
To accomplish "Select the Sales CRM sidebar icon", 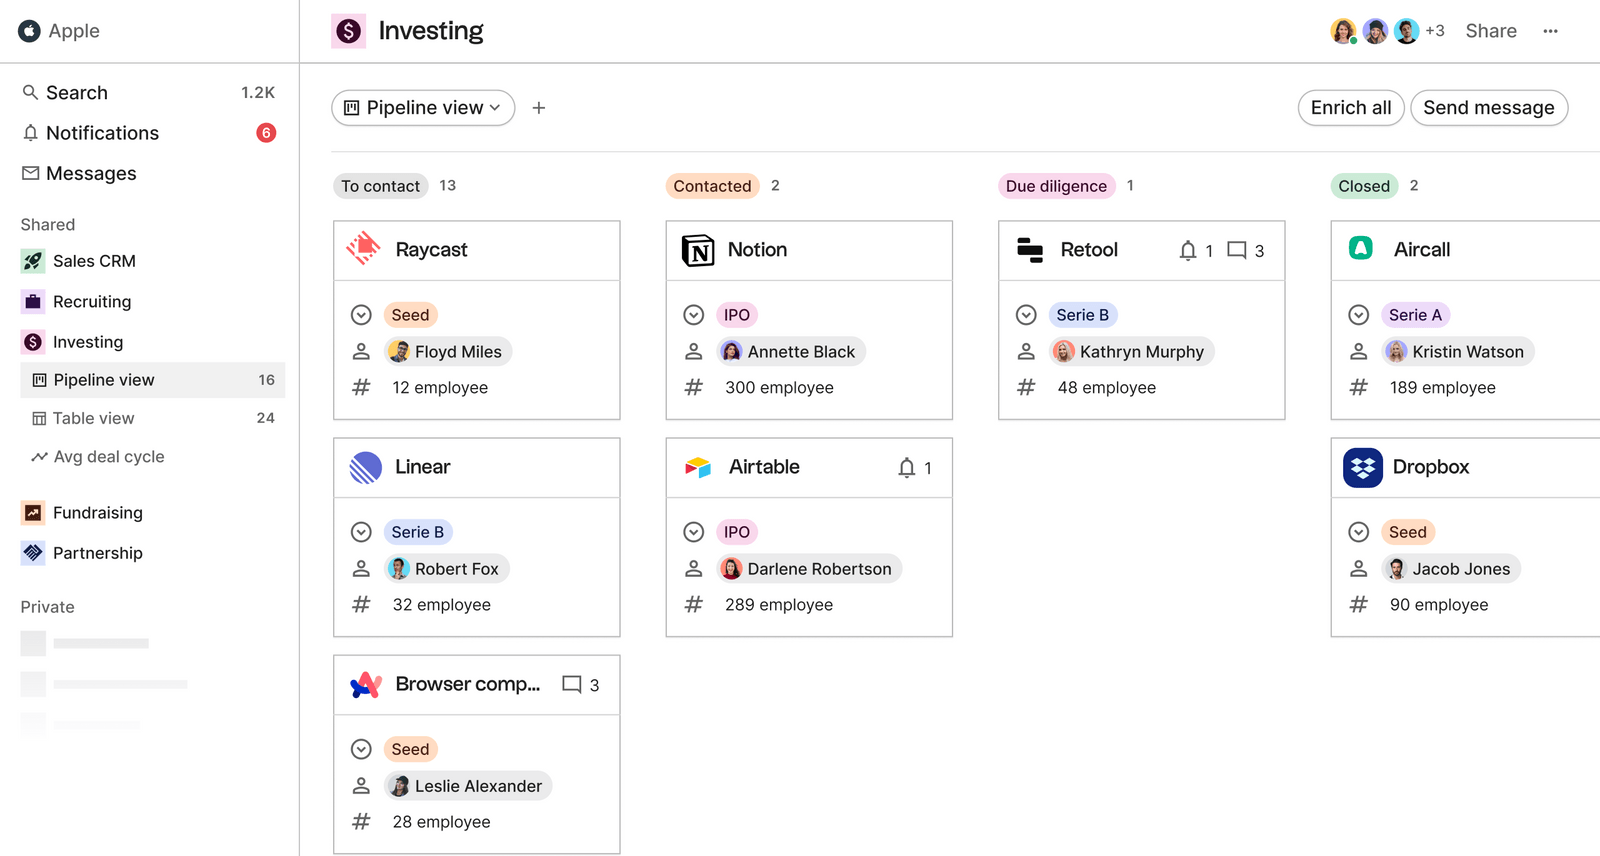I will tap(32, 260).
